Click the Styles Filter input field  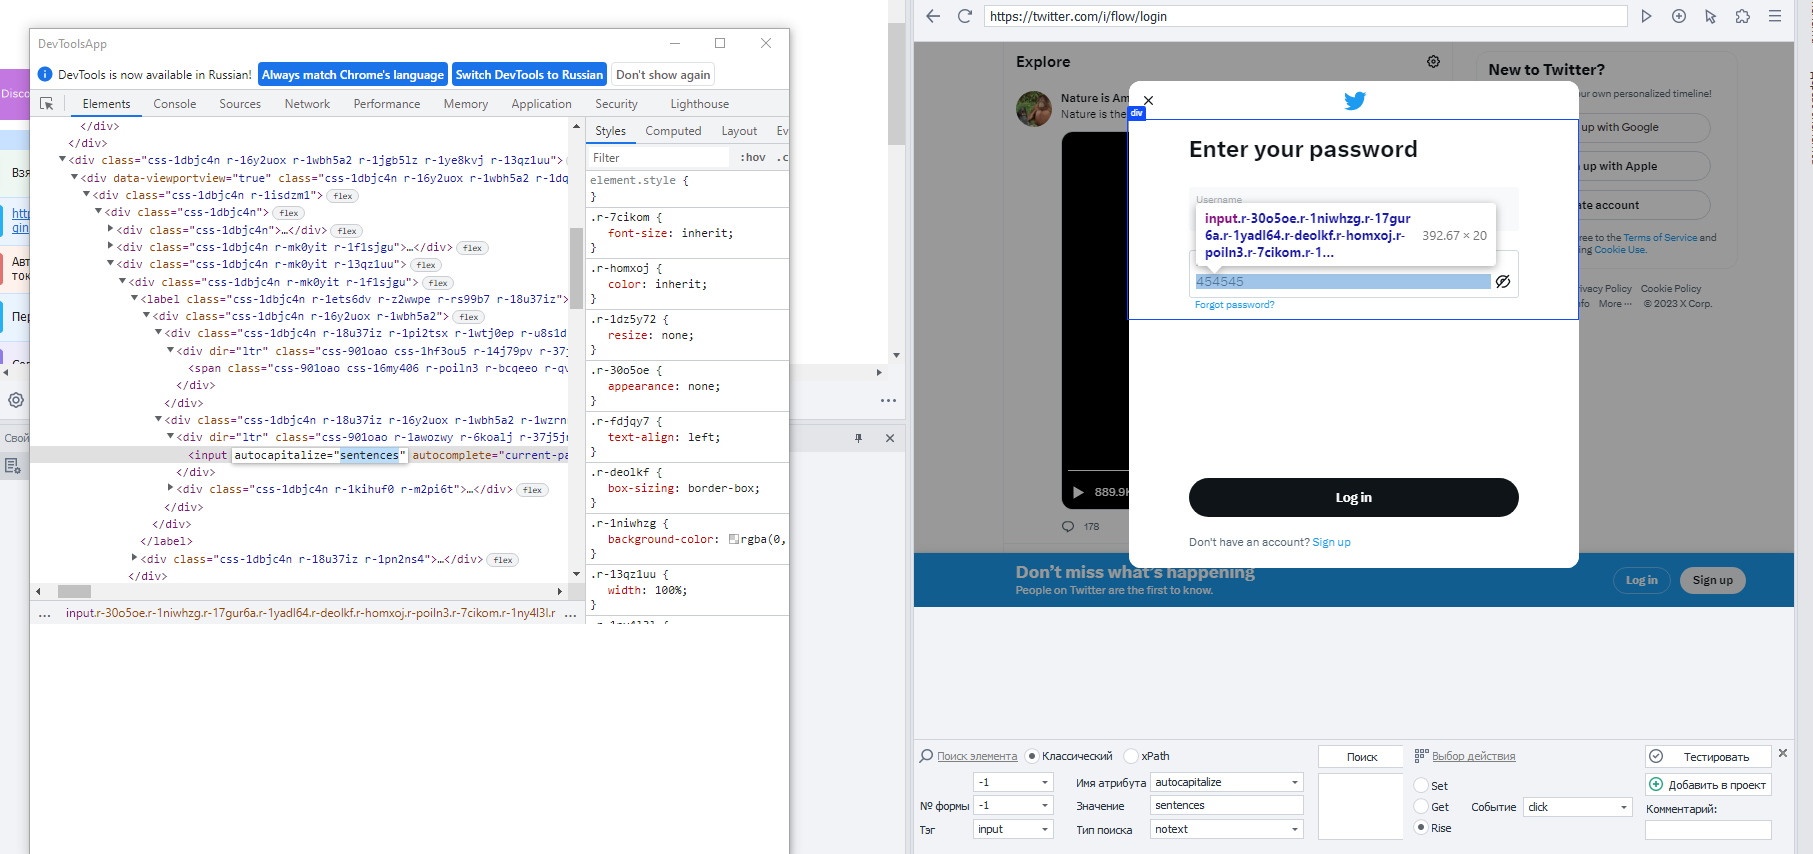tap(659, 158)
